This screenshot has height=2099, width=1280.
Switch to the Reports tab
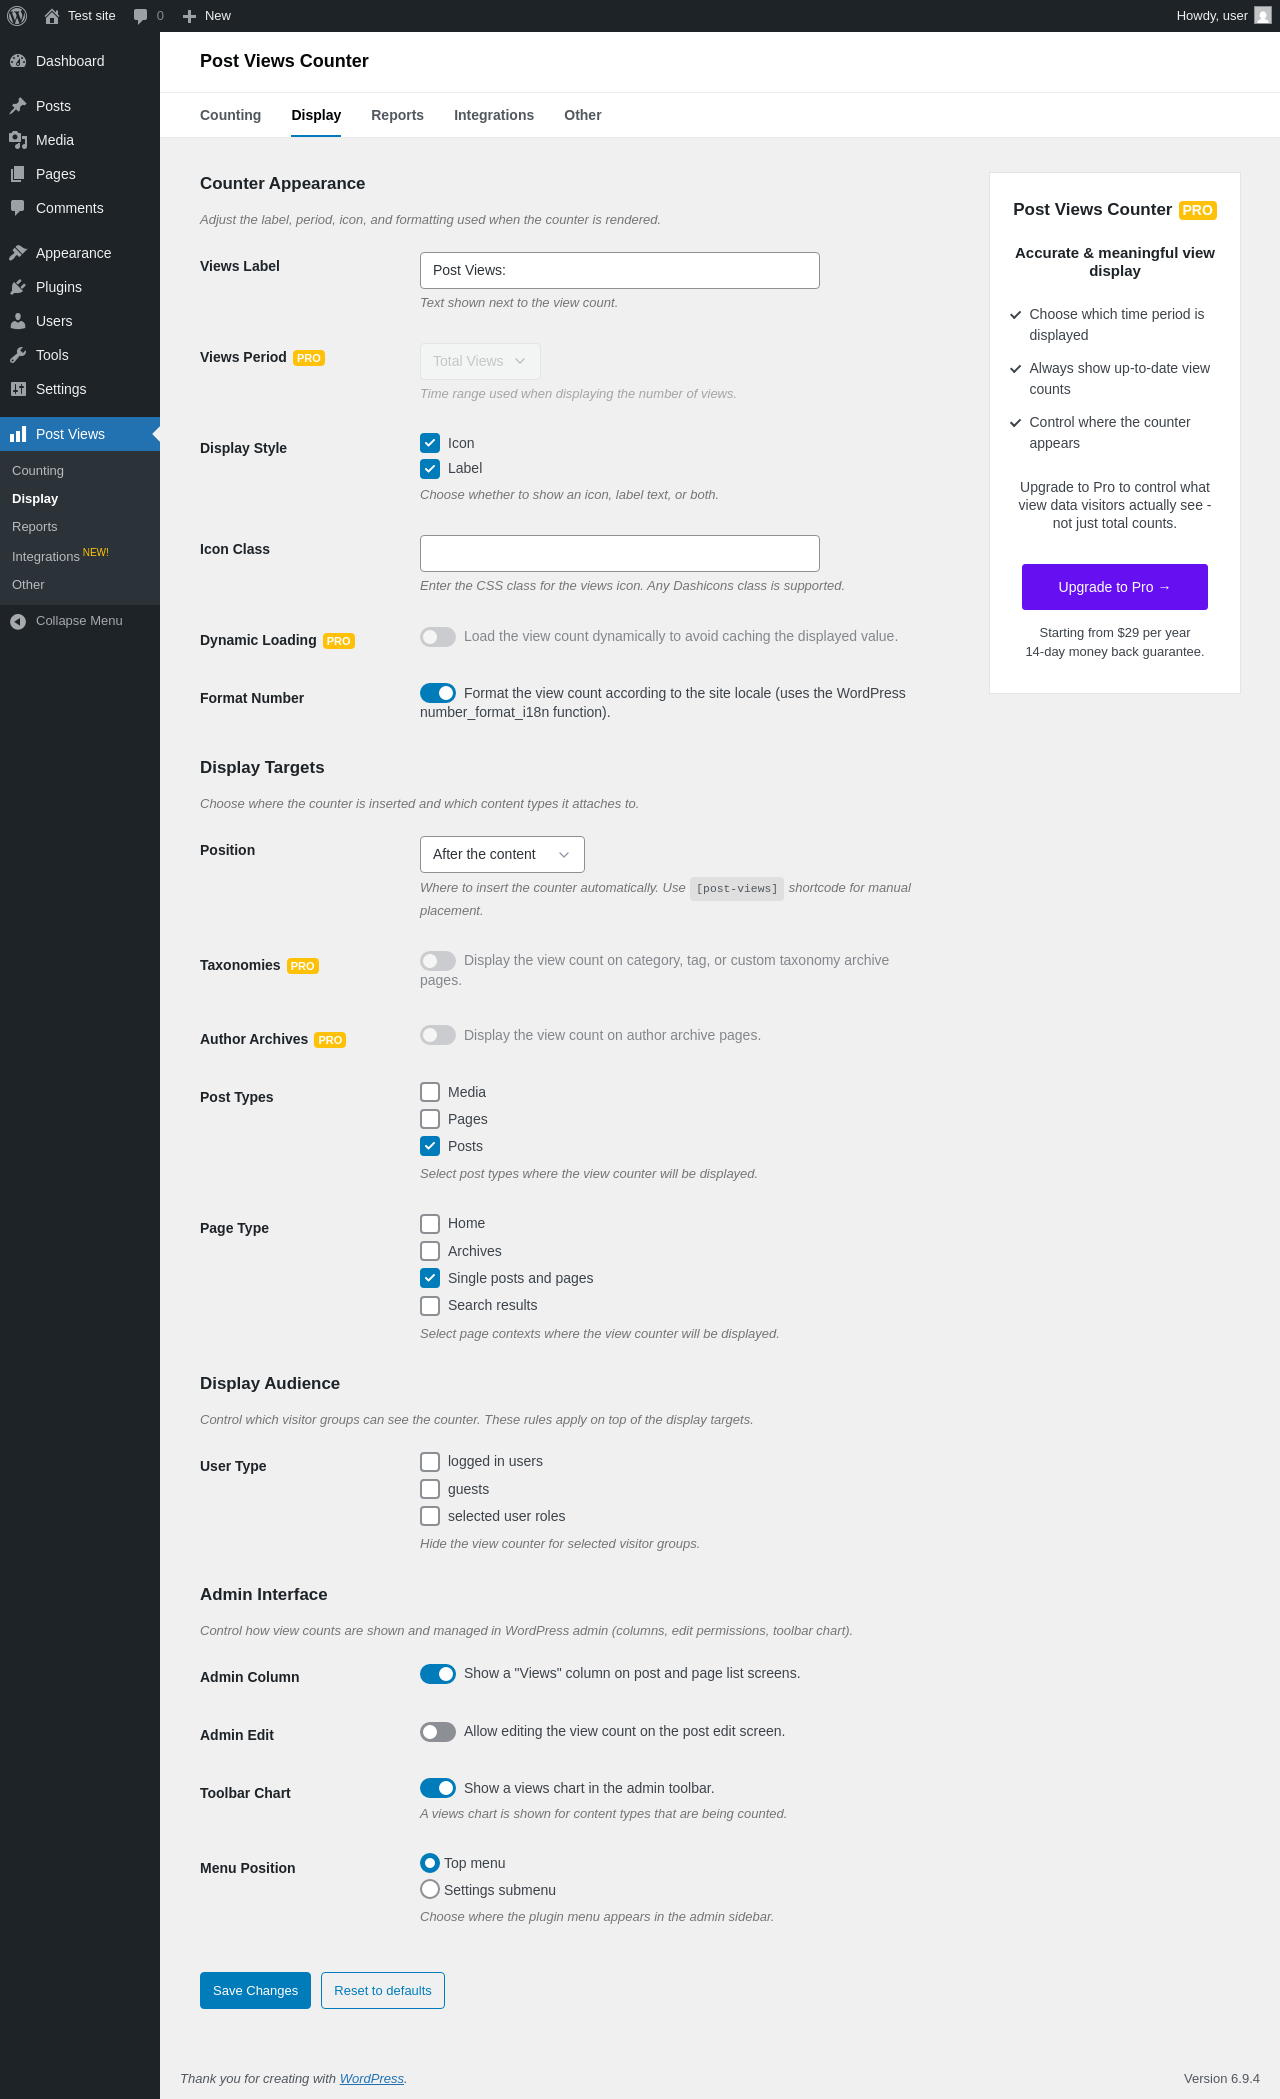click(397, 115)
